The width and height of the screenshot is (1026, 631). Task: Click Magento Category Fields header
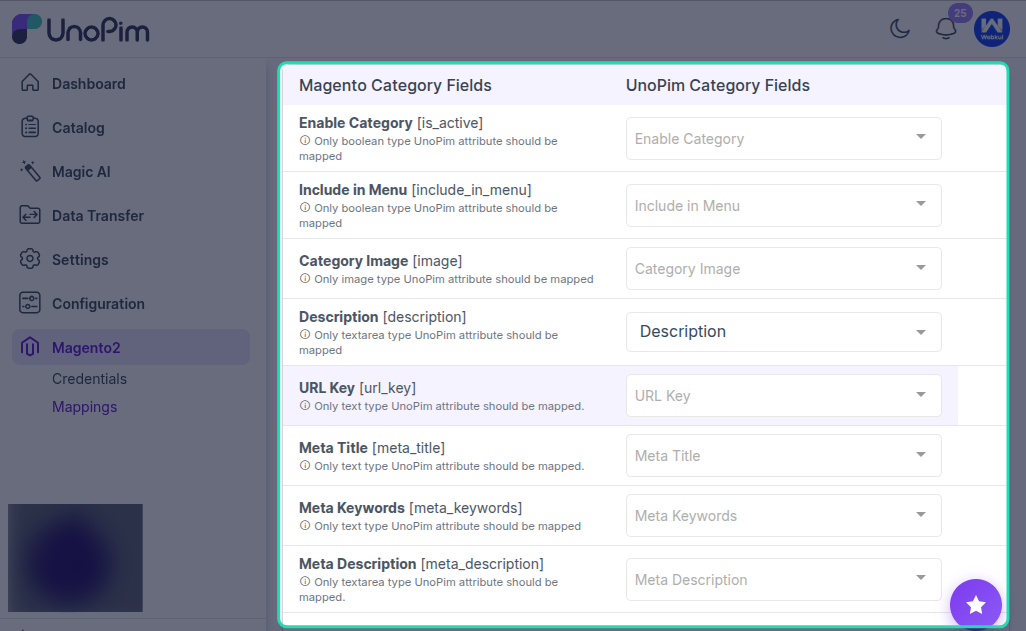click(395, 85)
